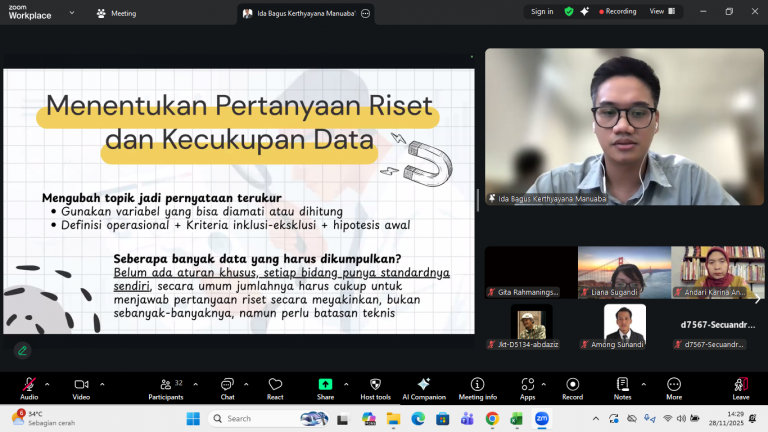Show Meeting info

[477, 385]
